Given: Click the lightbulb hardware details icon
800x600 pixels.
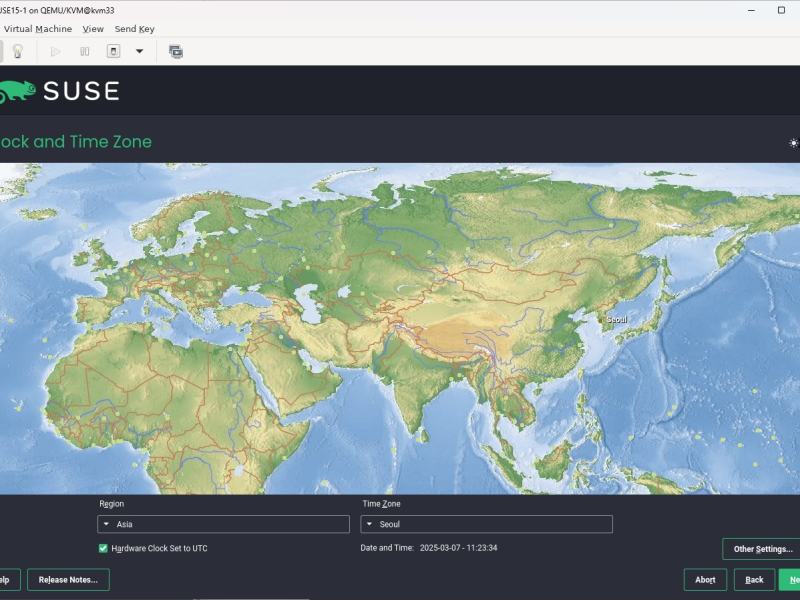Looking at the screenshot, I should click(x=18, y=52).
